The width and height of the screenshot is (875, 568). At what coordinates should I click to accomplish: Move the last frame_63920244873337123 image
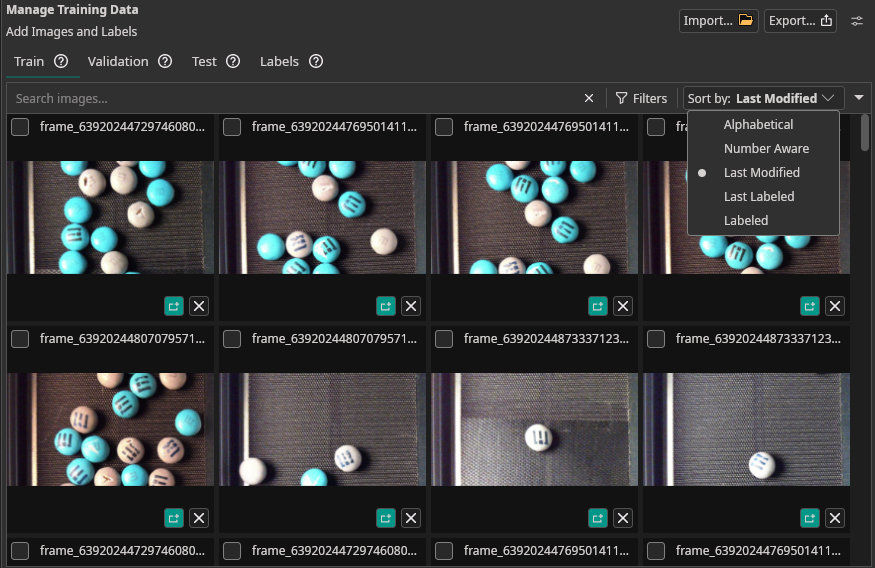pyautogui.click(x=810, y=518)
